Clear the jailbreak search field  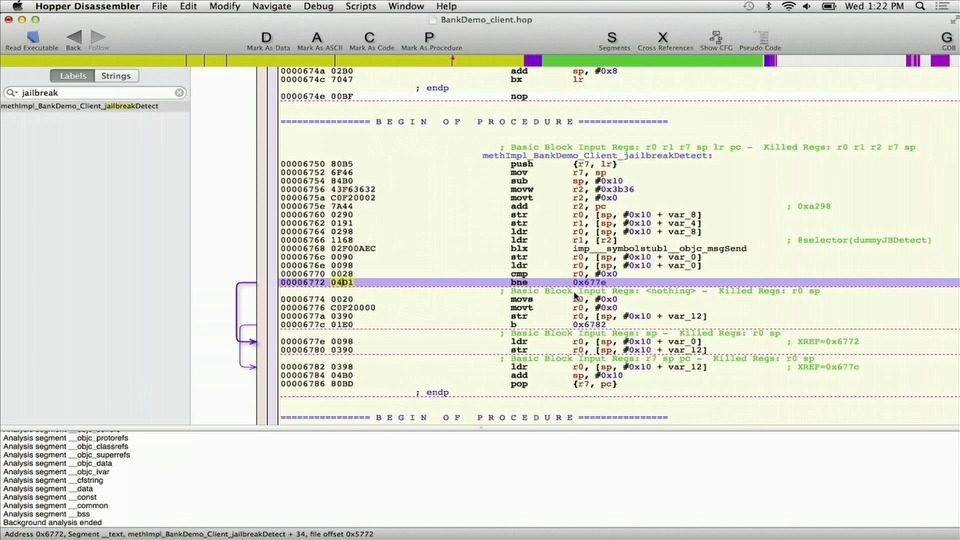180,93
